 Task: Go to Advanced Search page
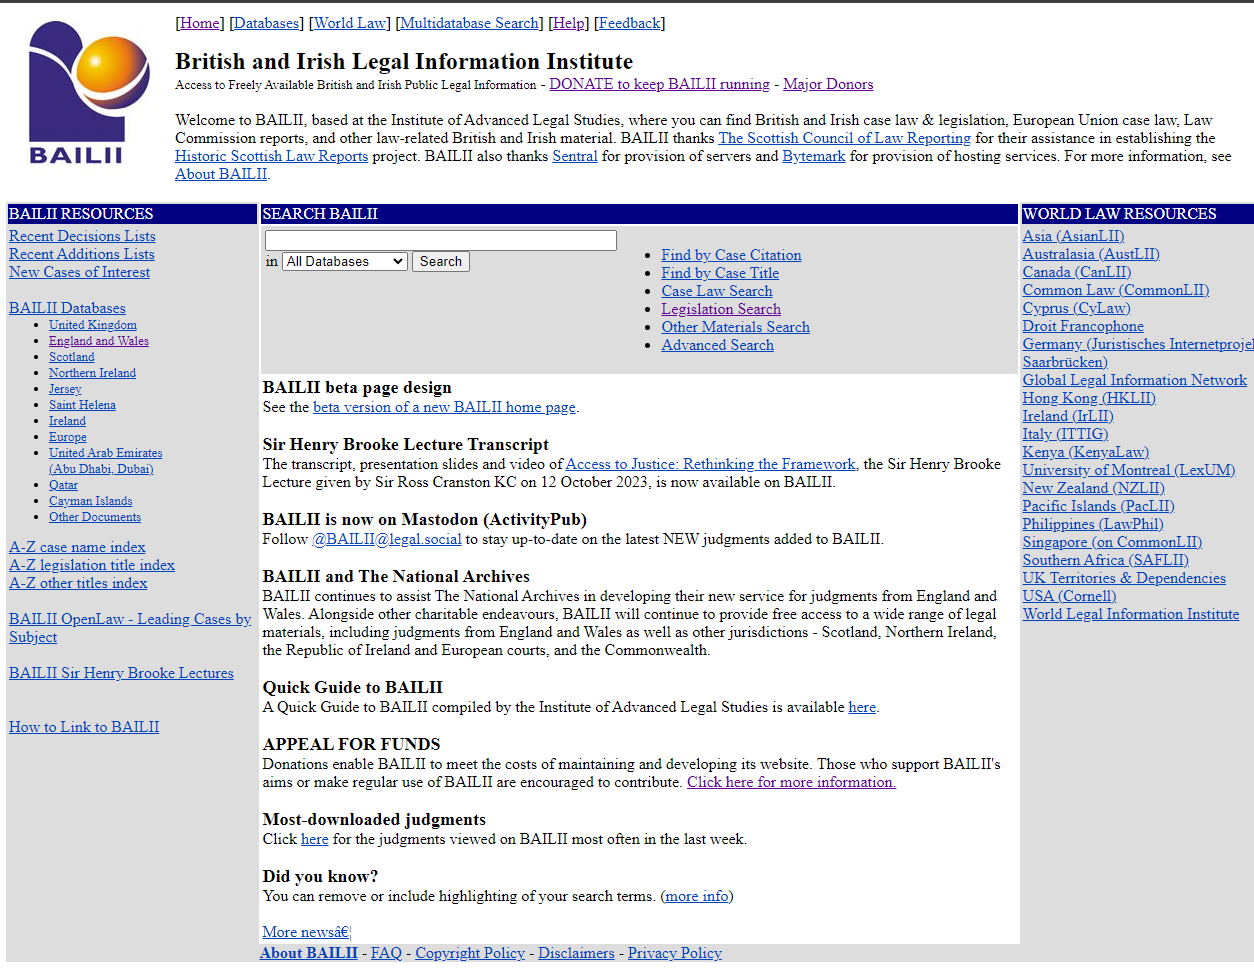717,346
